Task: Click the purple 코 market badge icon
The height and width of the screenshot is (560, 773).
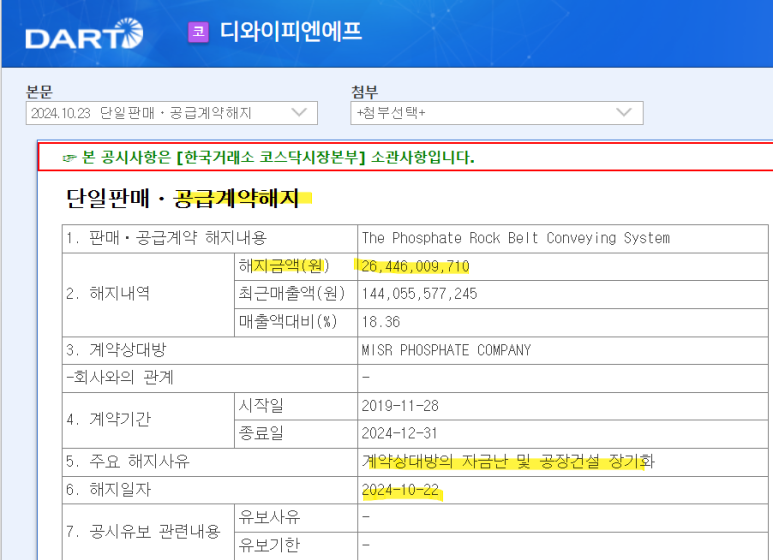Action: 198,32
